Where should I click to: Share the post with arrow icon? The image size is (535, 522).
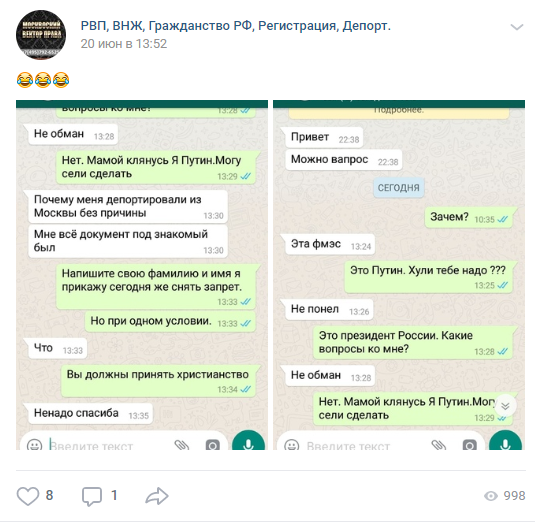coord(157,496)
